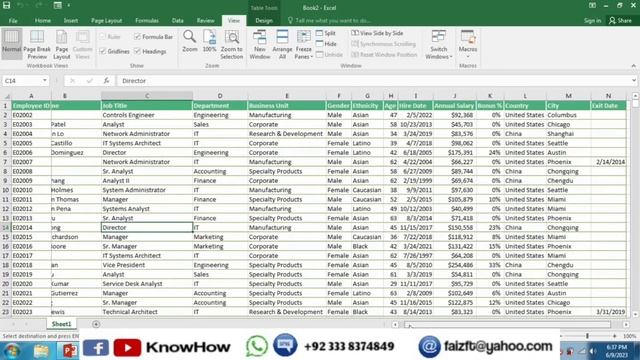Click the volume speaker tray icon

tap(593, 351)
